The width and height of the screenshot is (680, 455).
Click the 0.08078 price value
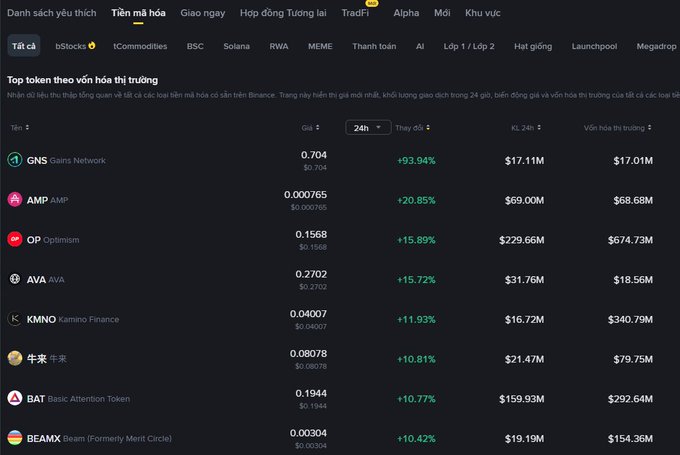pos(308,354)
